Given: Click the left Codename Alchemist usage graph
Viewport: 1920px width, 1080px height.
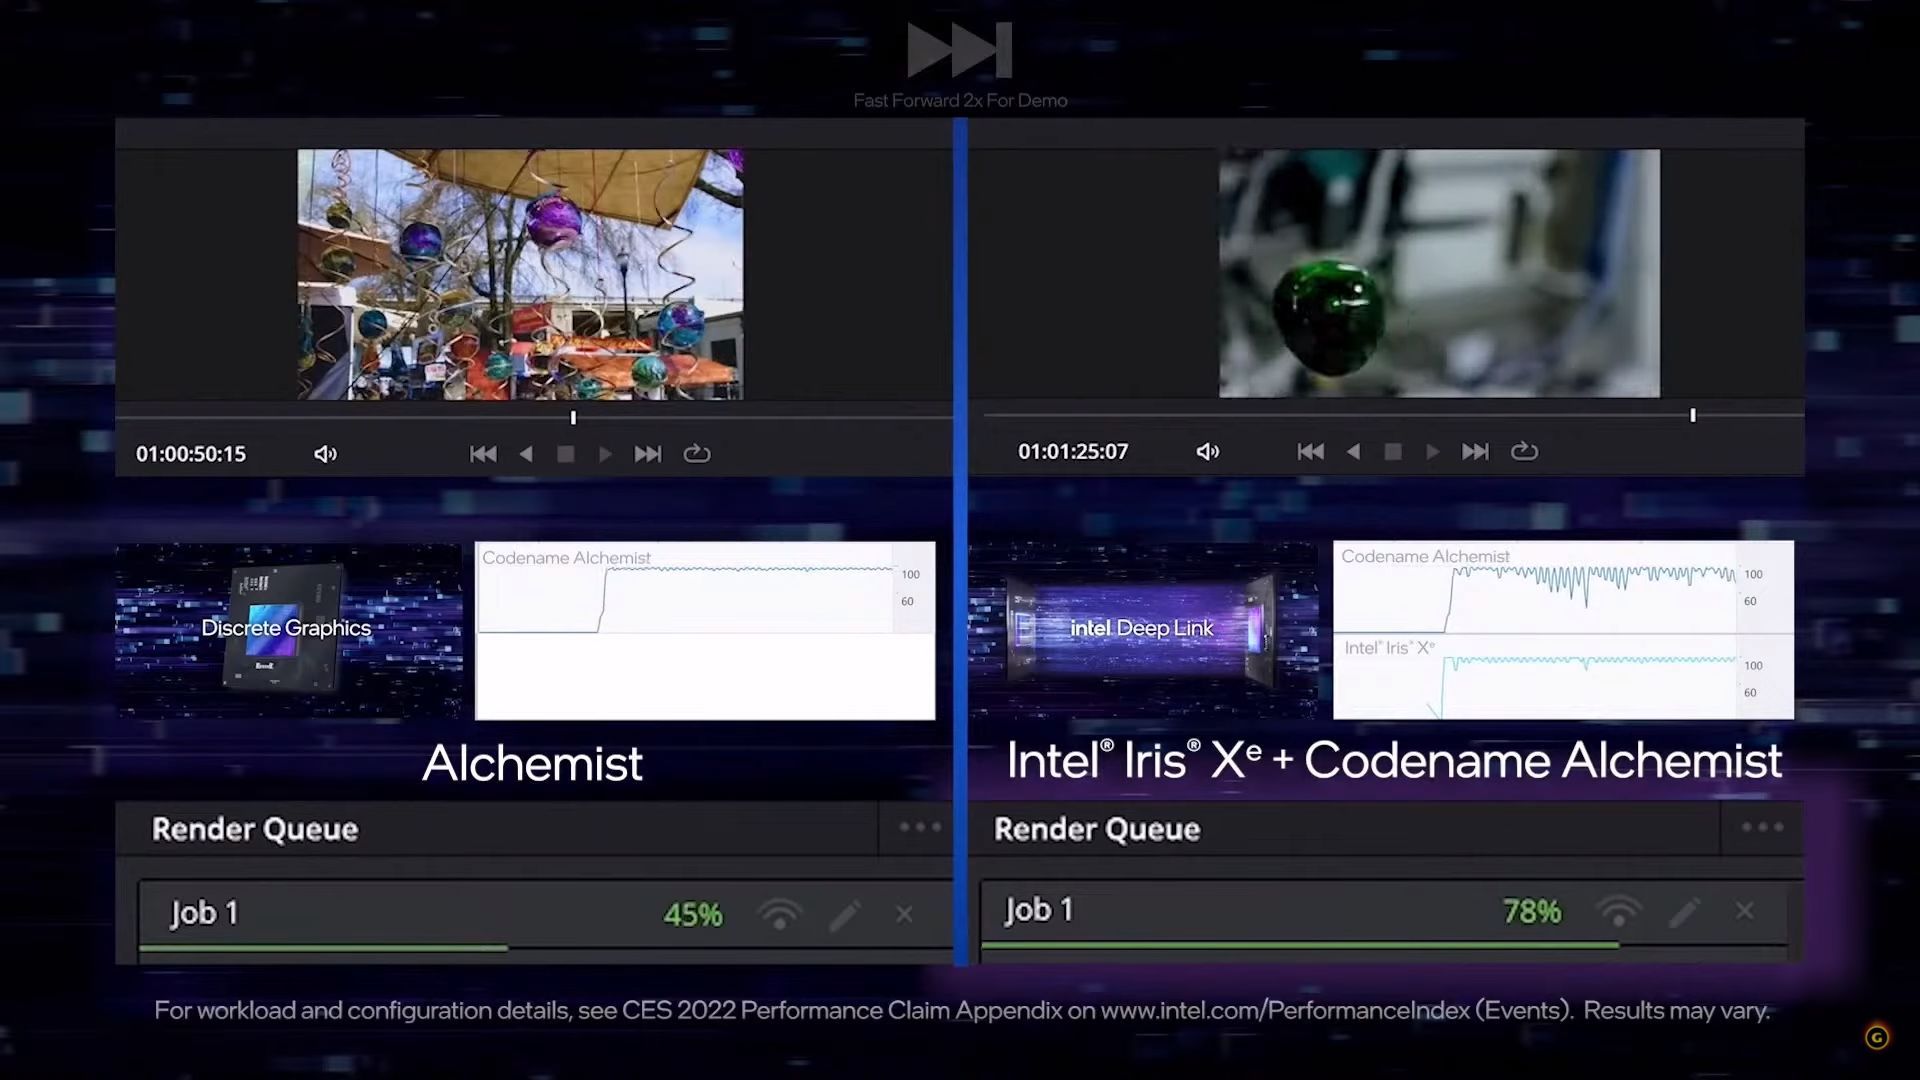Looking at the screenshot, I should tap(705, 588).
